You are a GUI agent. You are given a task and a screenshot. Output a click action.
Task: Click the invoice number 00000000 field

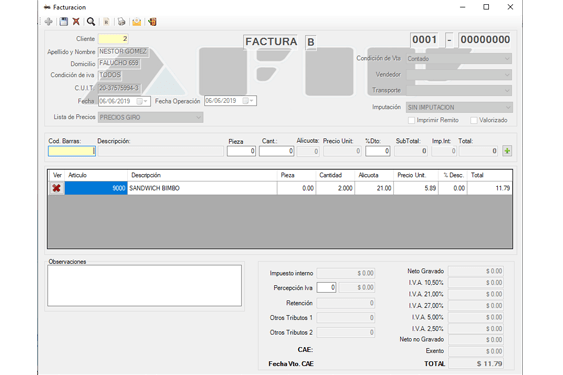[x=485, y=40]
